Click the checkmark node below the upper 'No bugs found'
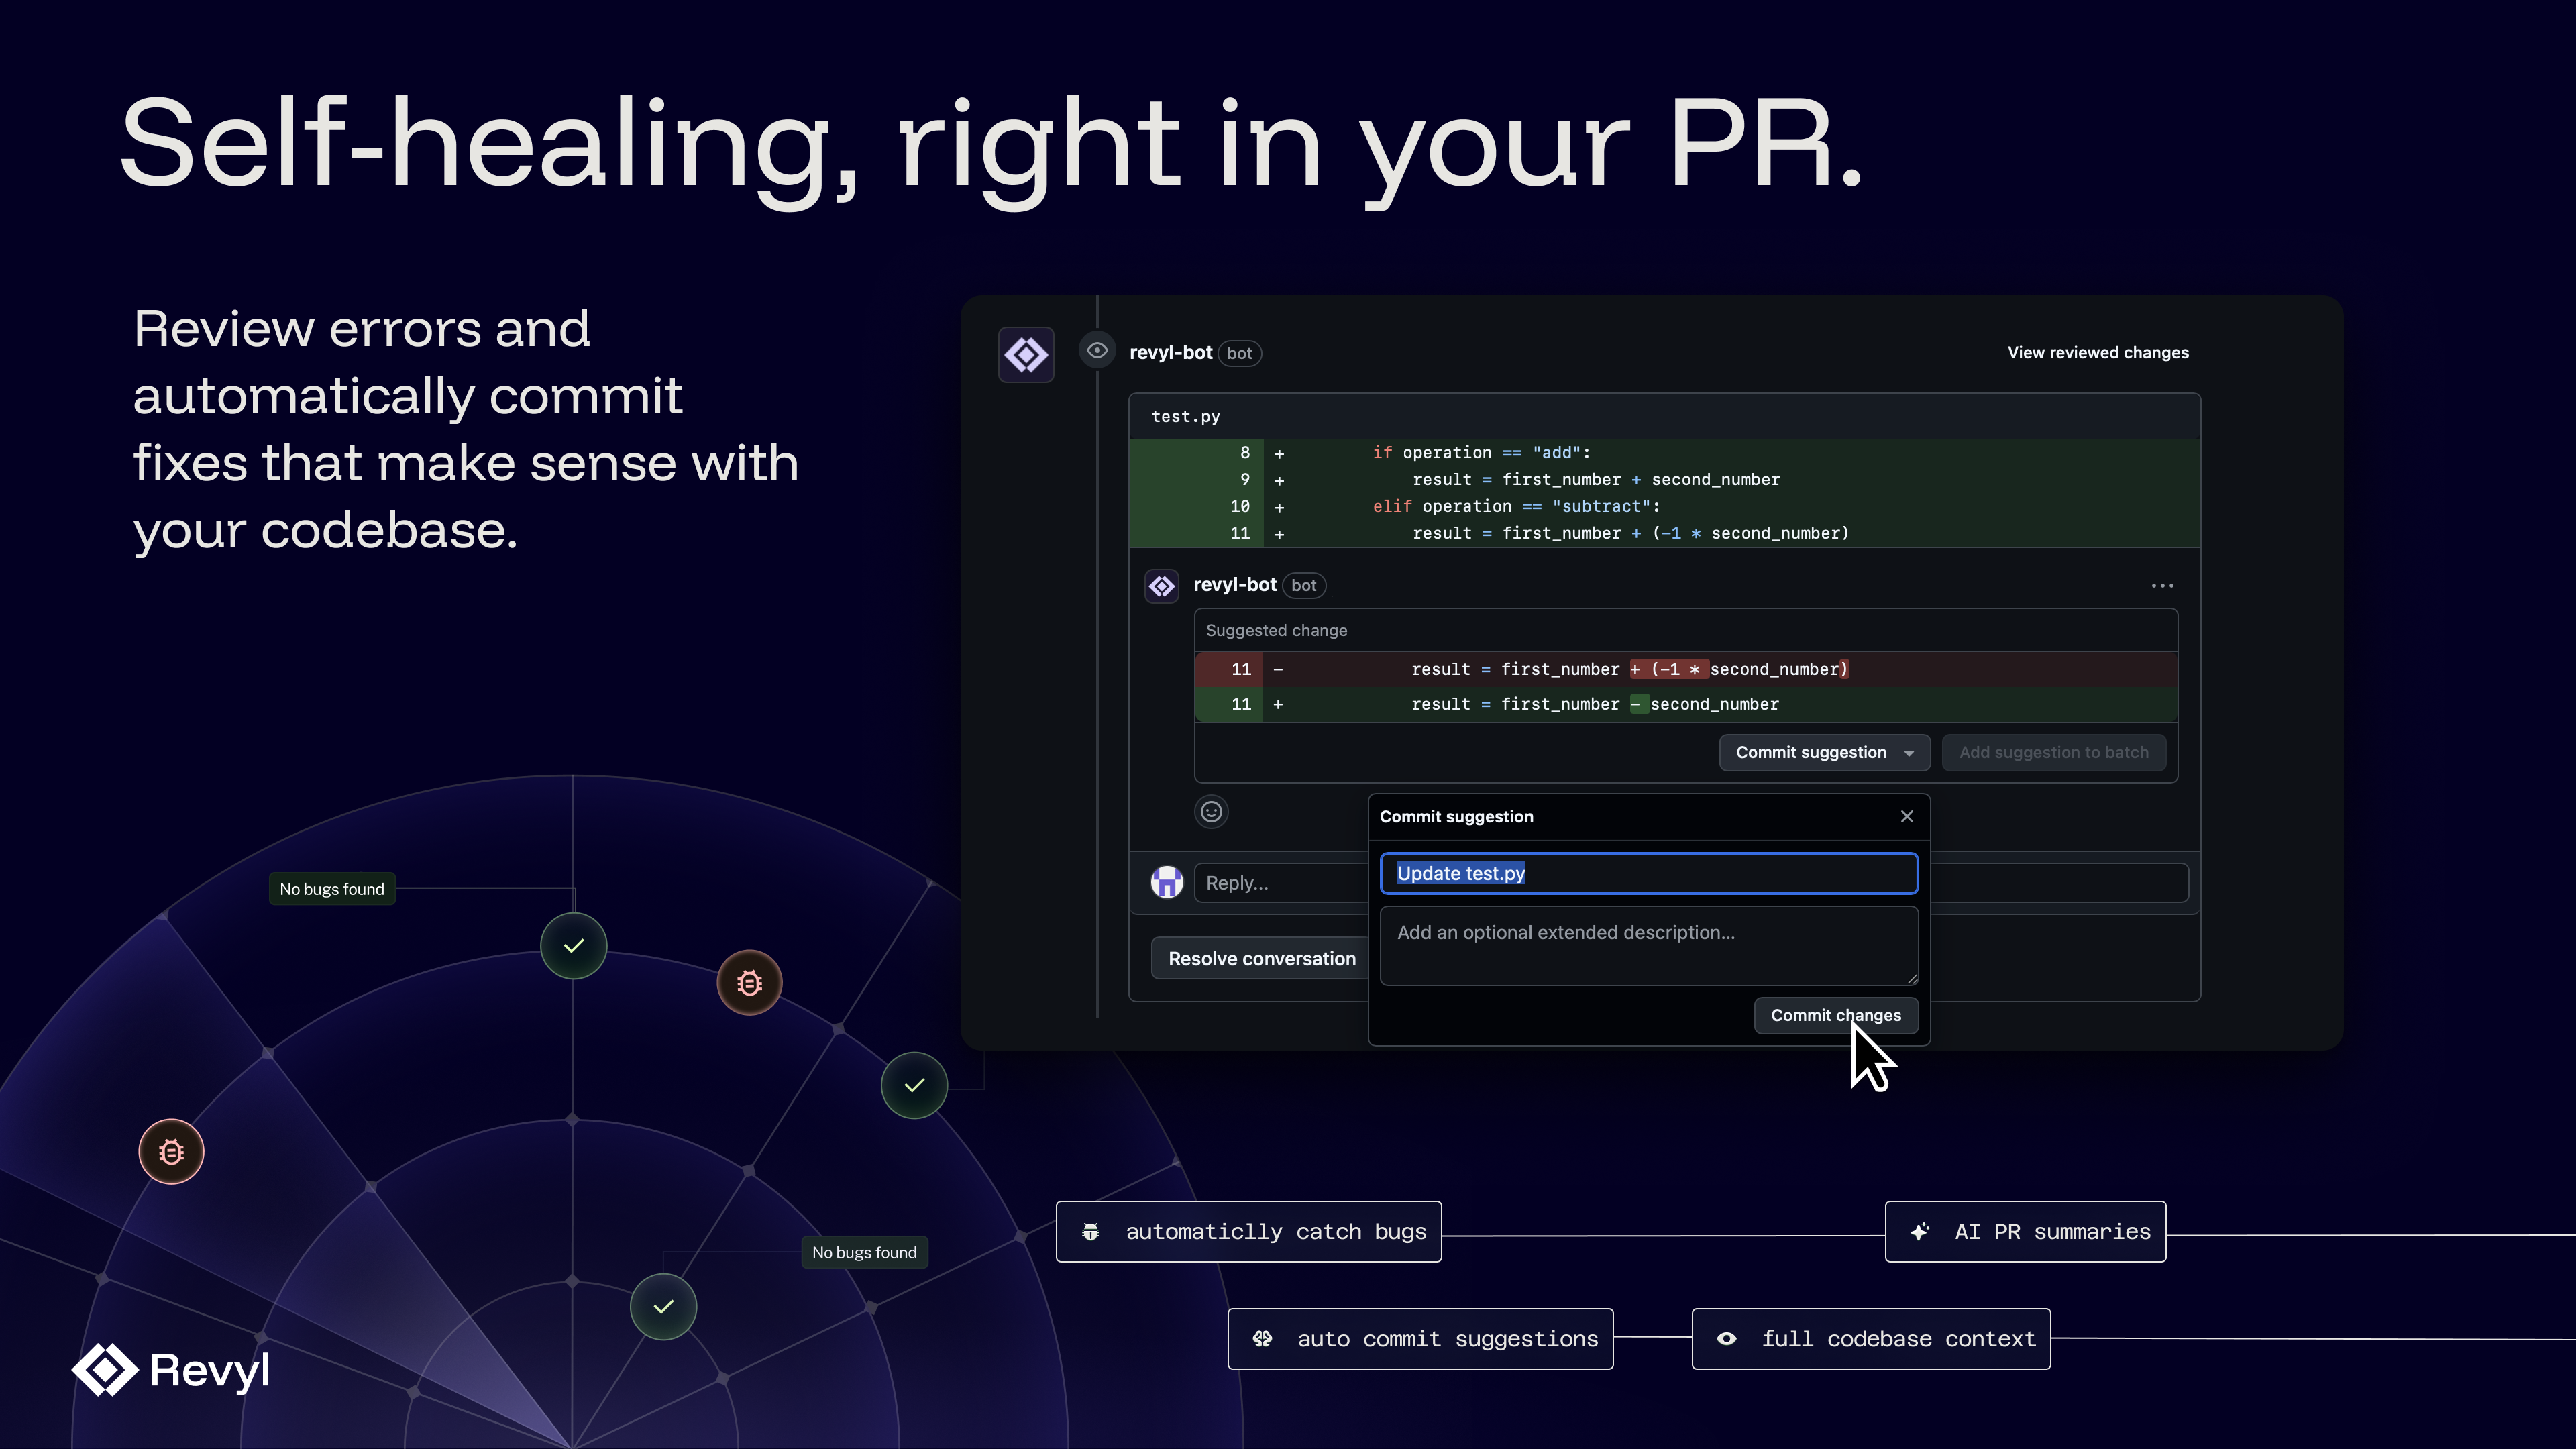The width and height of the screenshot is (2576, 1449). pos(573,945)
